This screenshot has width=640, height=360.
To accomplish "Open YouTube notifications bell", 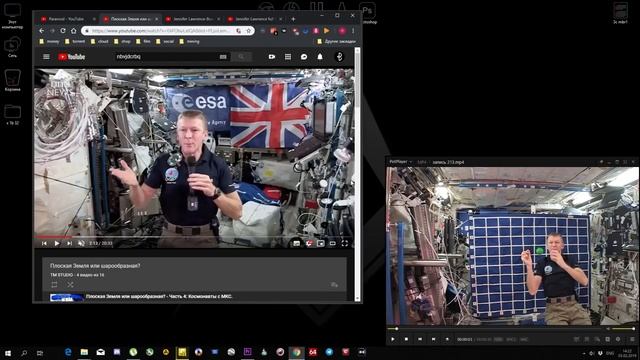I will (x=320, y=57).
